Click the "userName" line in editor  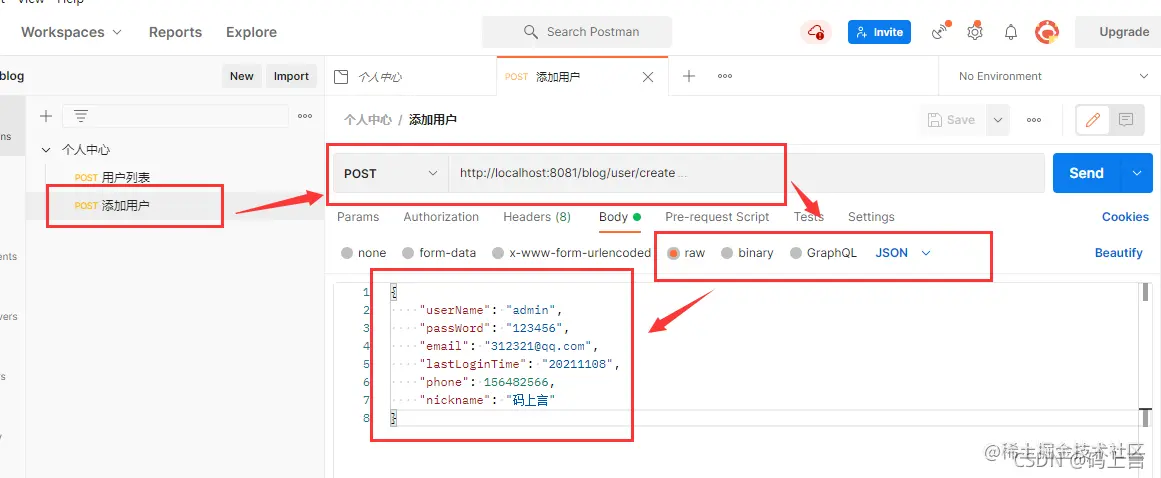click(x=491, y=310)
